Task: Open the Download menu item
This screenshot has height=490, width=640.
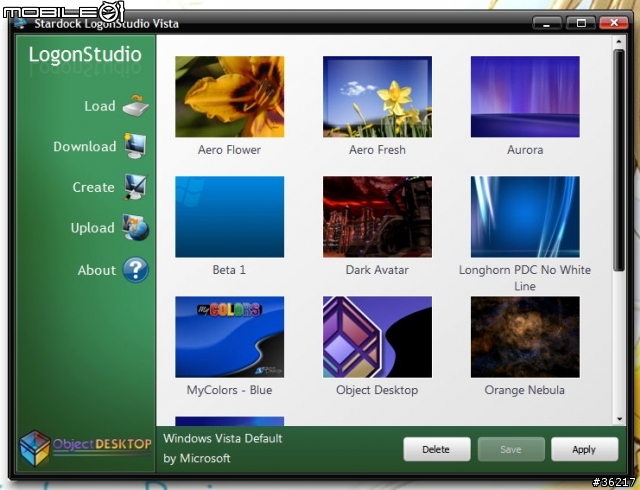Action: click(84, 146)
